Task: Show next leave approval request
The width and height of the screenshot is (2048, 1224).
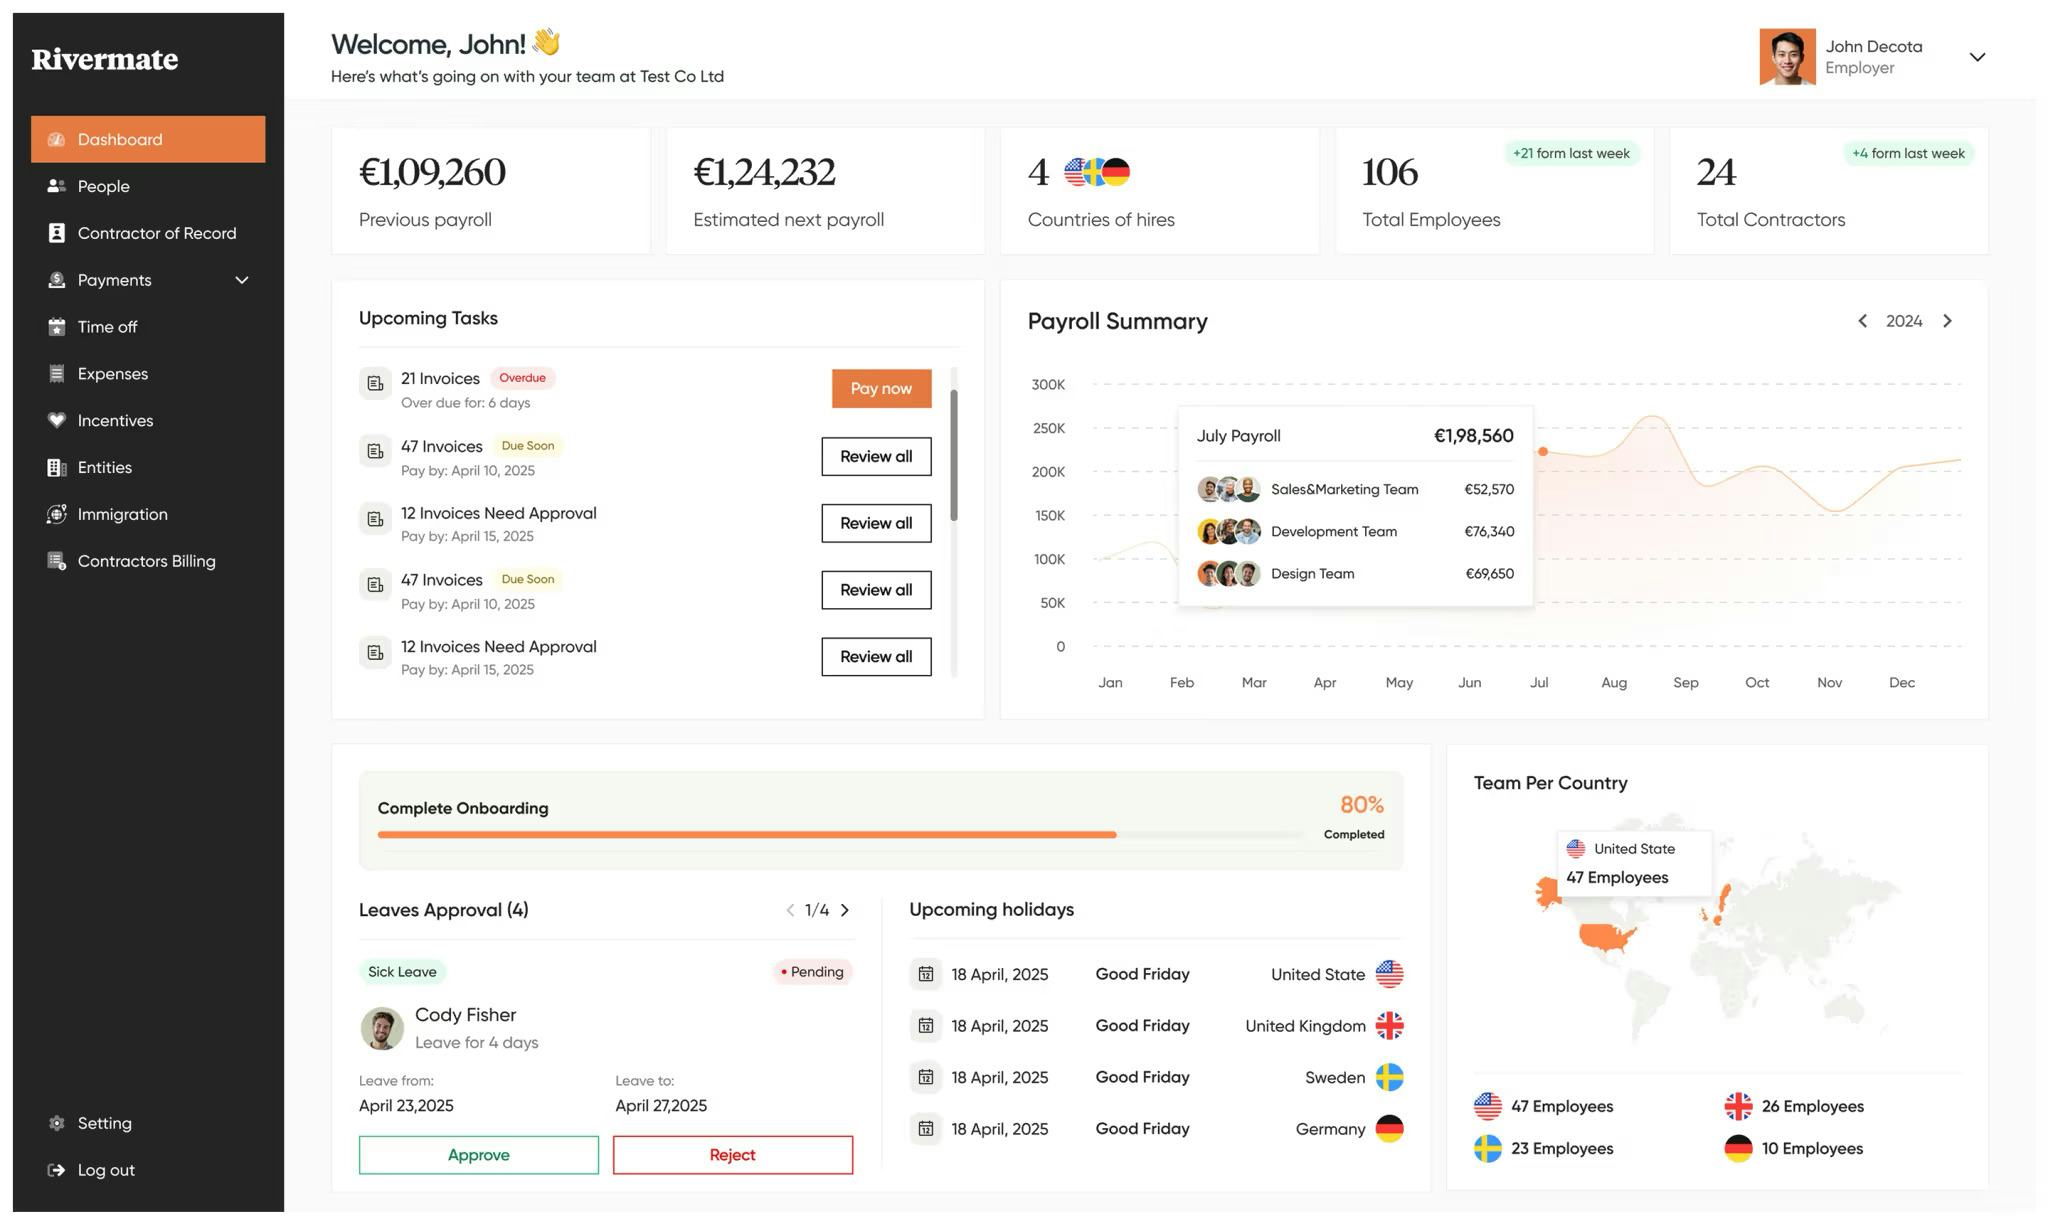Action: tap(845, 910)
